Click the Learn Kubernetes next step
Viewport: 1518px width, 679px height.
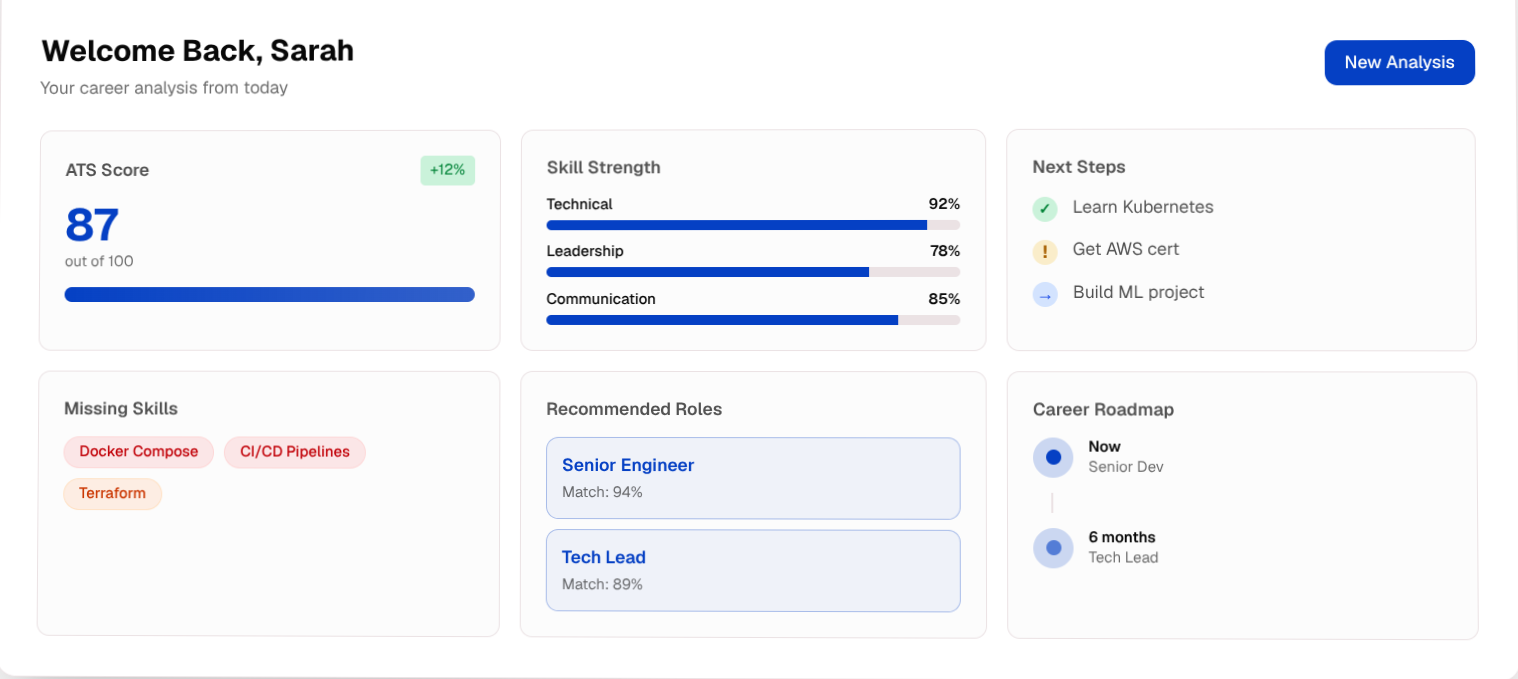[1143, 207]
